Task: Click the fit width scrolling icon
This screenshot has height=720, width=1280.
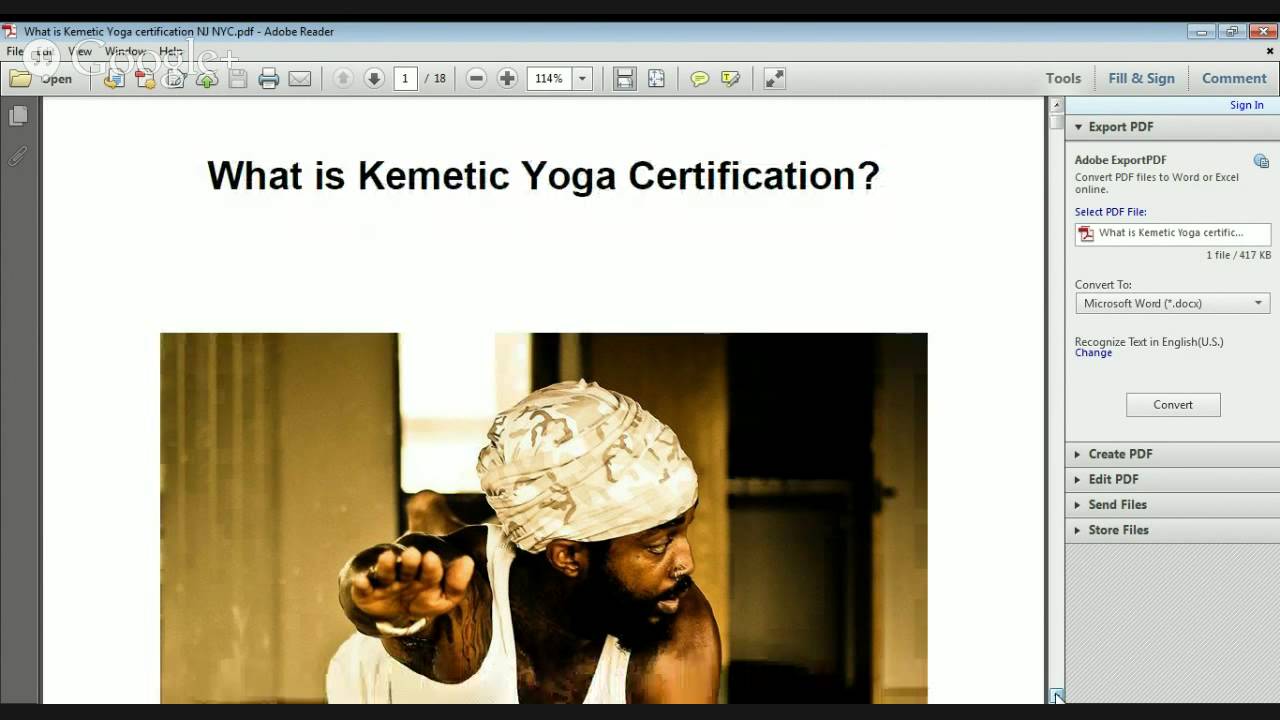Action: (625, 78)
